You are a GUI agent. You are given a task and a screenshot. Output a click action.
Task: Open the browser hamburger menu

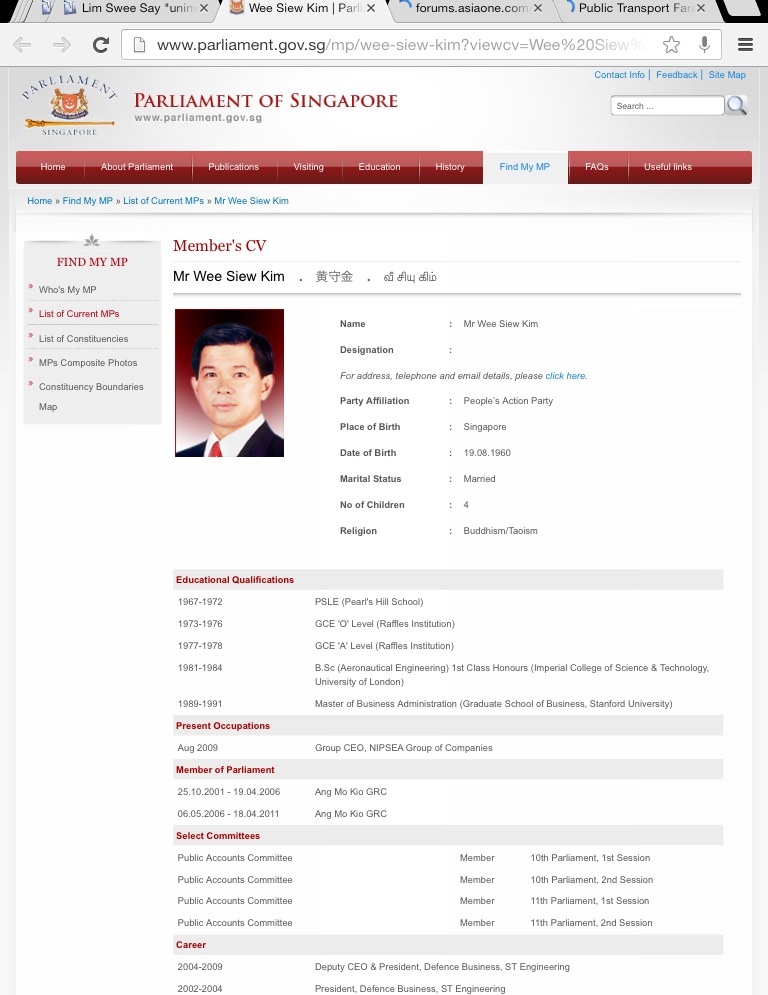click(745, 44)
